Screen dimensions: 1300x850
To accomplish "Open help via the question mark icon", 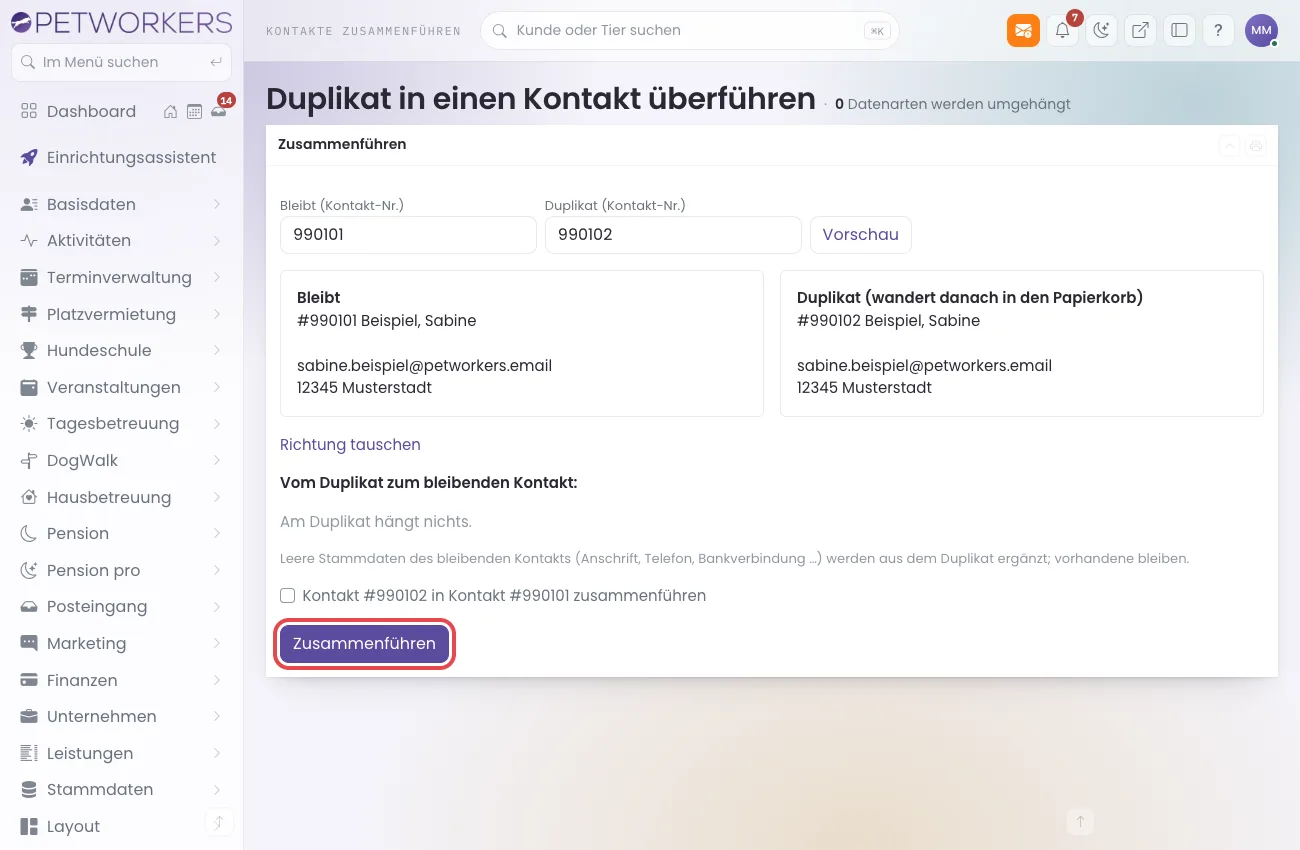I will click(x=1218, y=31).
